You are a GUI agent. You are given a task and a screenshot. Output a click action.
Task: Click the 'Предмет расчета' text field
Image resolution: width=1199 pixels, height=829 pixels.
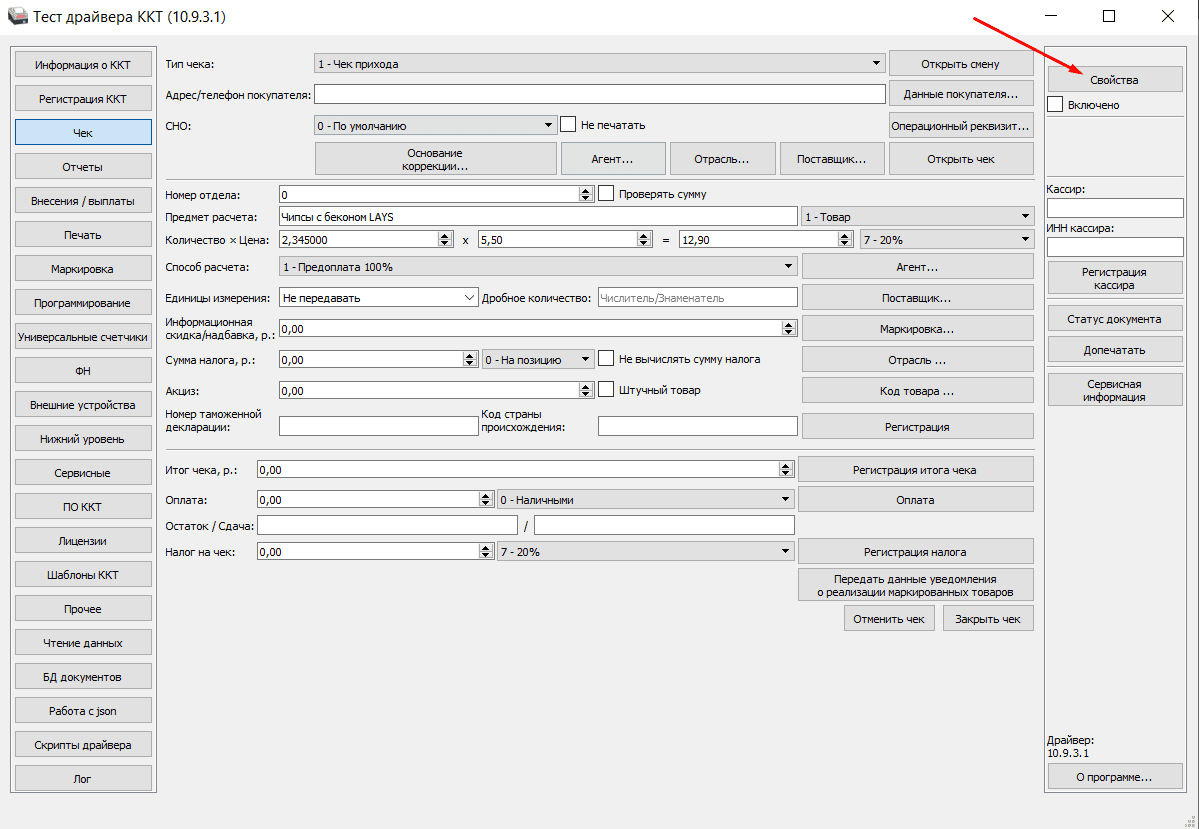[538, 216]
